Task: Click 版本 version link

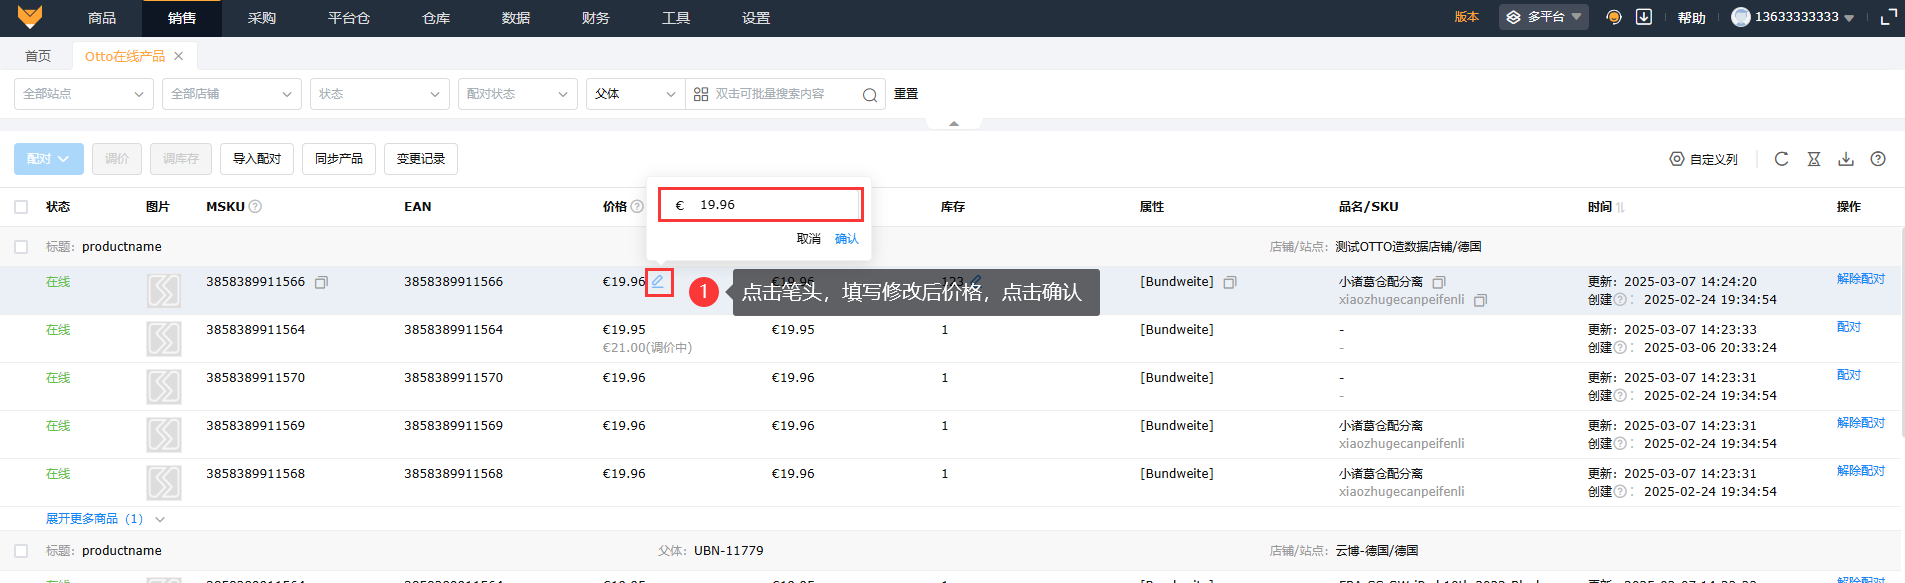Action: point(1467,17)
